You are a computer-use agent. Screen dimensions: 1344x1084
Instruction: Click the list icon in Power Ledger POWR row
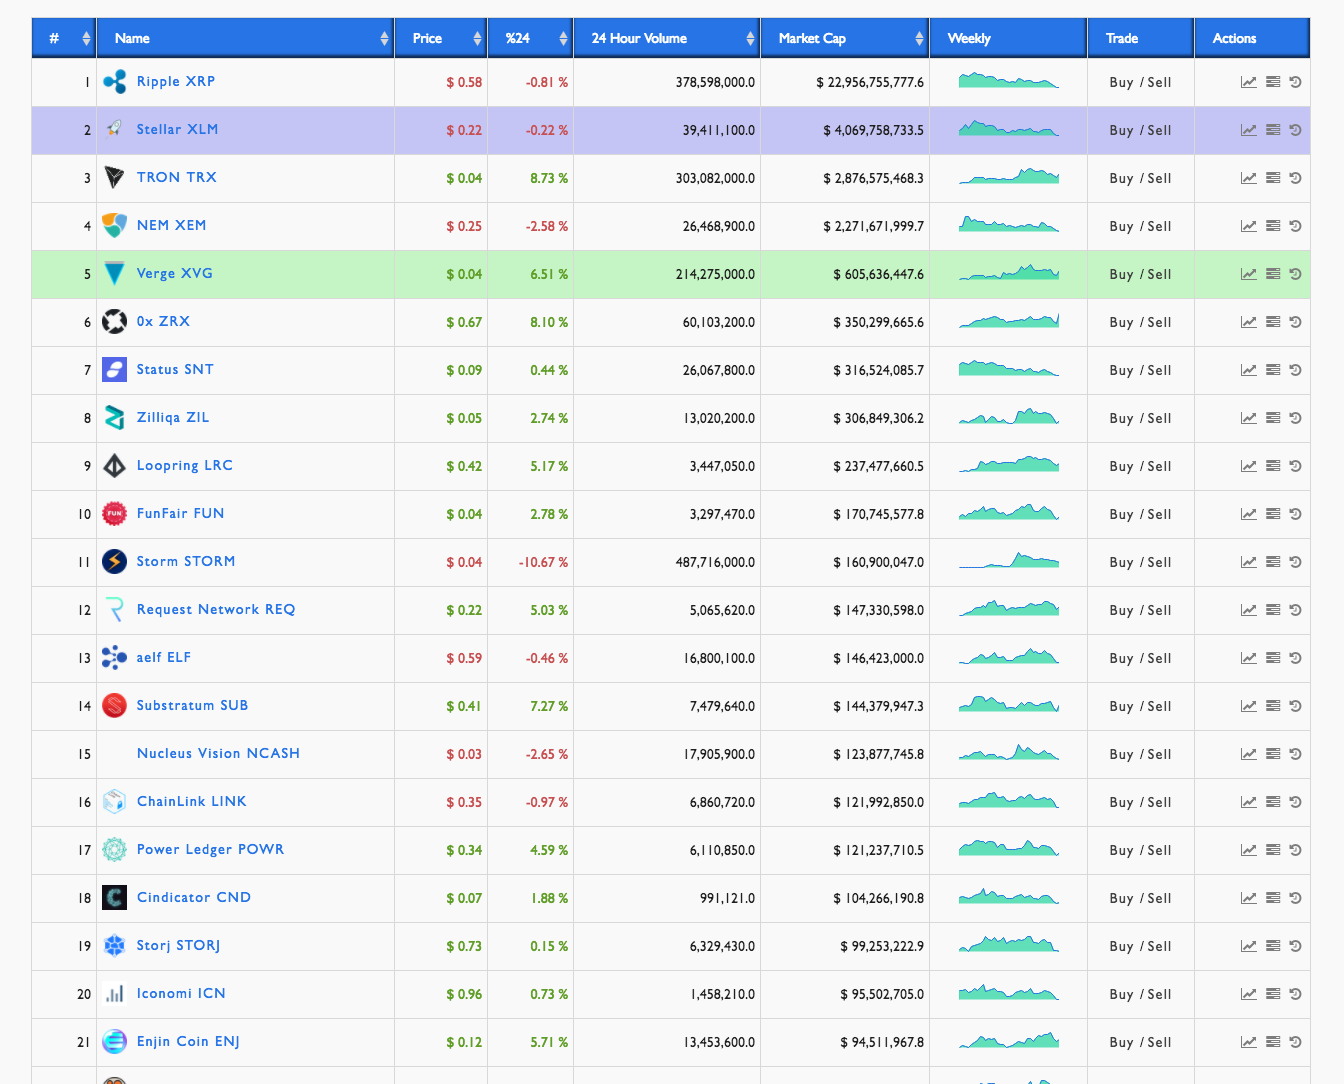[x=1273, y=850]
